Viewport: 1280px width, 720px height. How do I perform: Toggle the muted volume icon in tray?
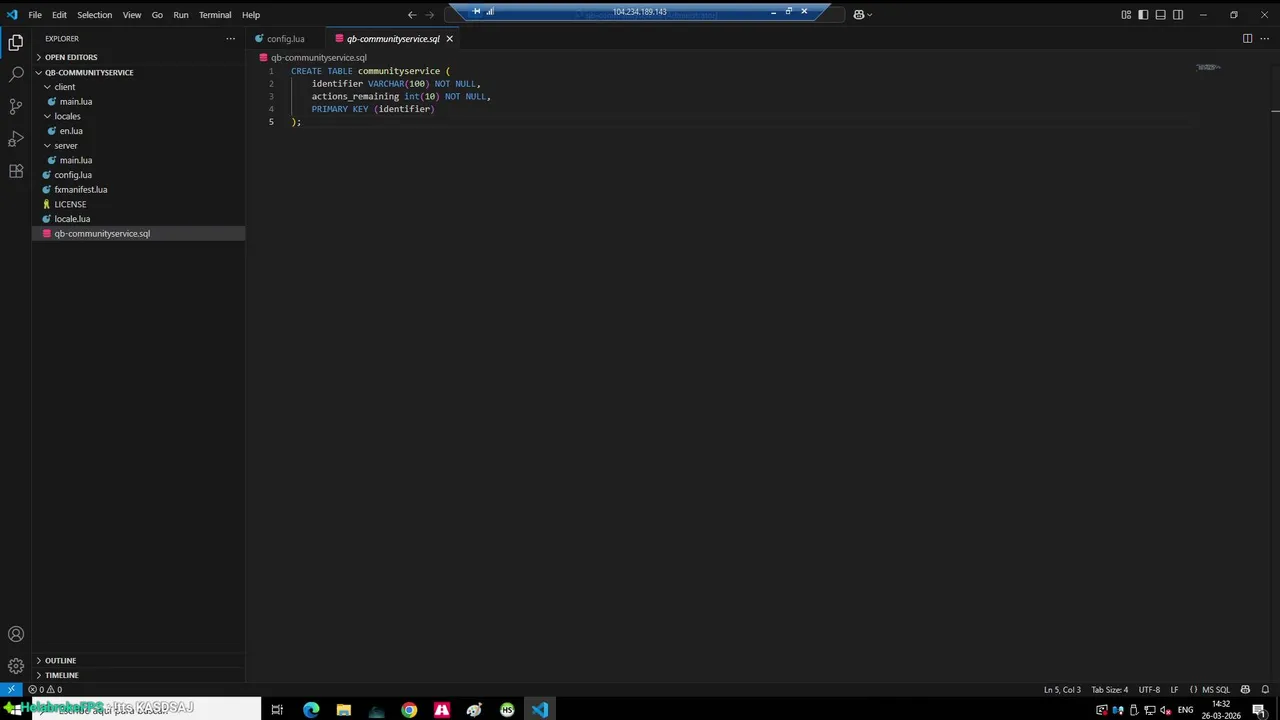(x=1165, y=710)
